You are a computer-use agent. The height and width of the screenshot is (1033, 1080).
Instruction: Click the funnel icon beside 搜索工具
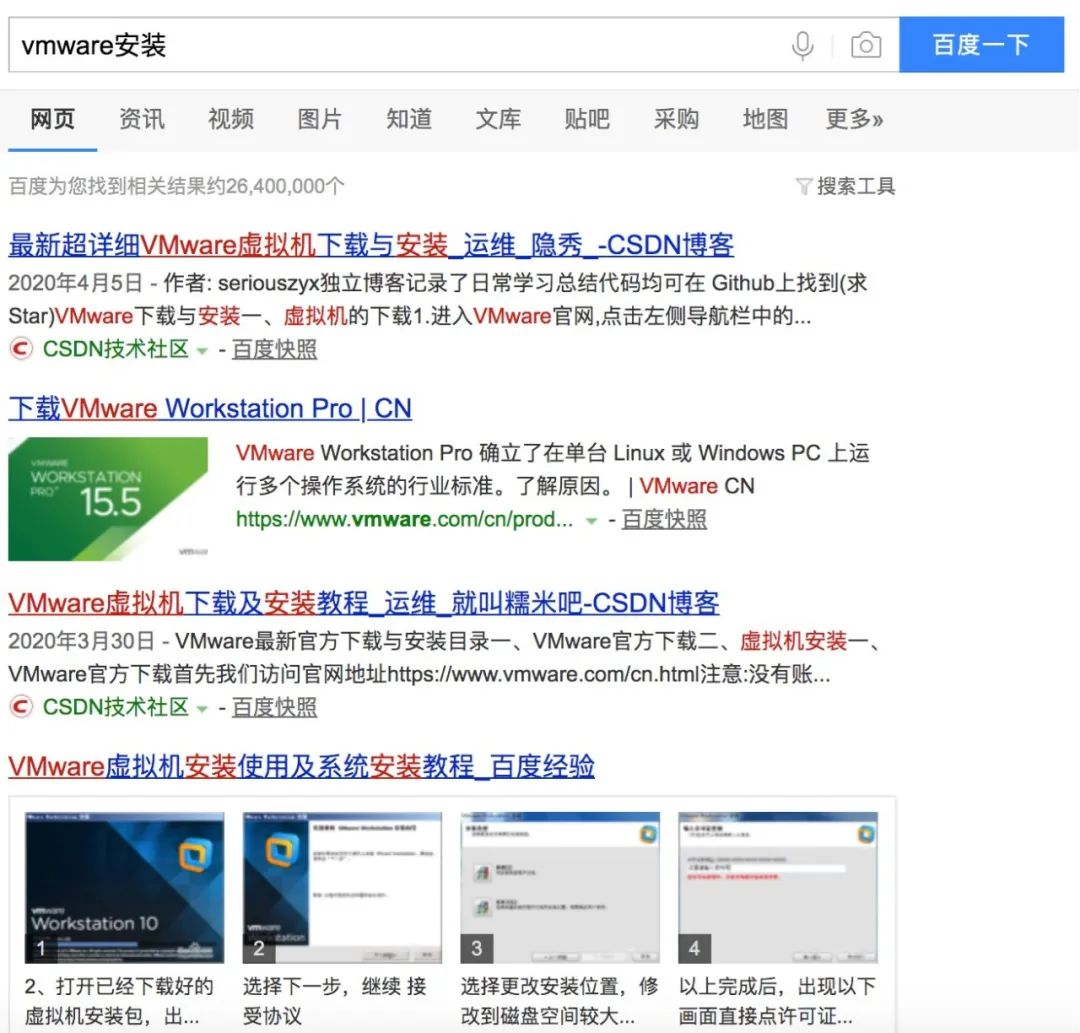pos(804,187)
